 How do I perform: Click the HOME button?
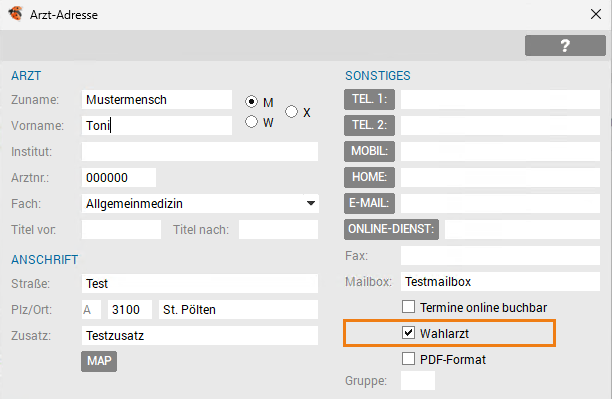[369, 177]
